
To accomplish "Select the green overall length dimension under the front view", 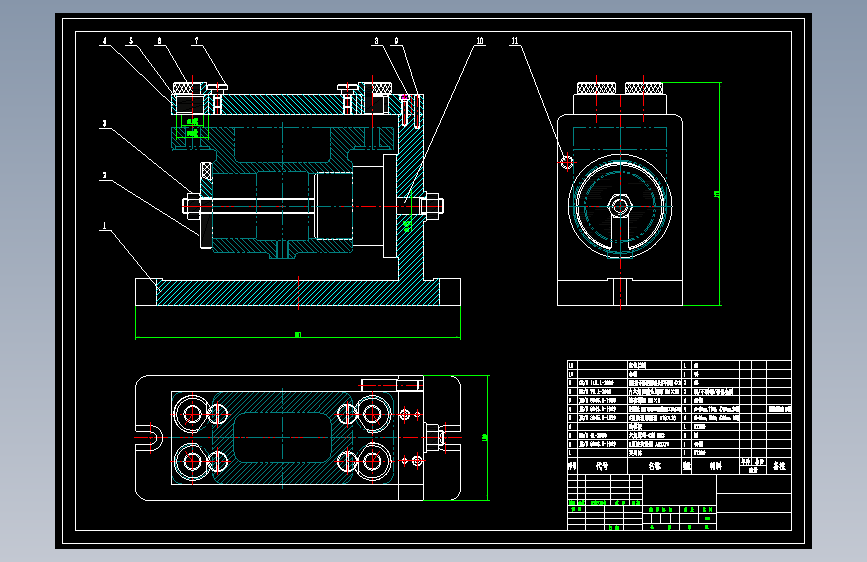I will 298,335.
